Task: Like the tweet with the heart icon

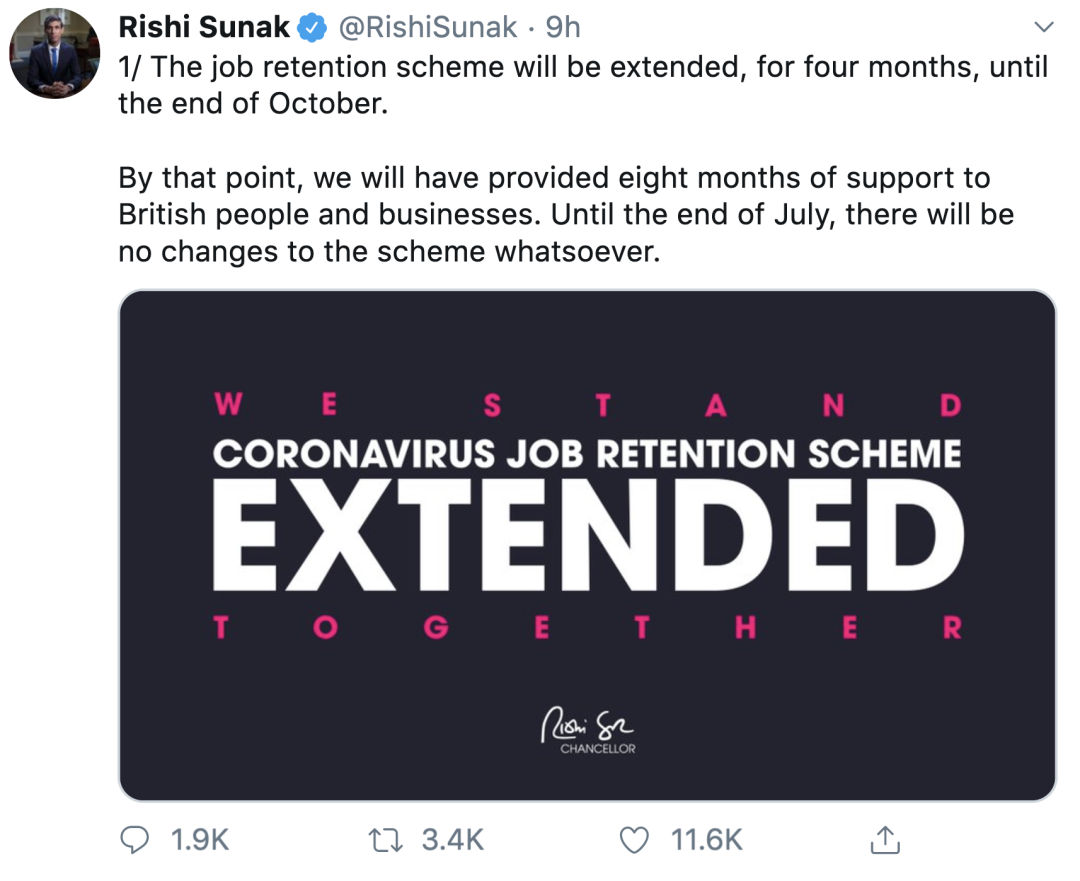Action: (634, 840)
